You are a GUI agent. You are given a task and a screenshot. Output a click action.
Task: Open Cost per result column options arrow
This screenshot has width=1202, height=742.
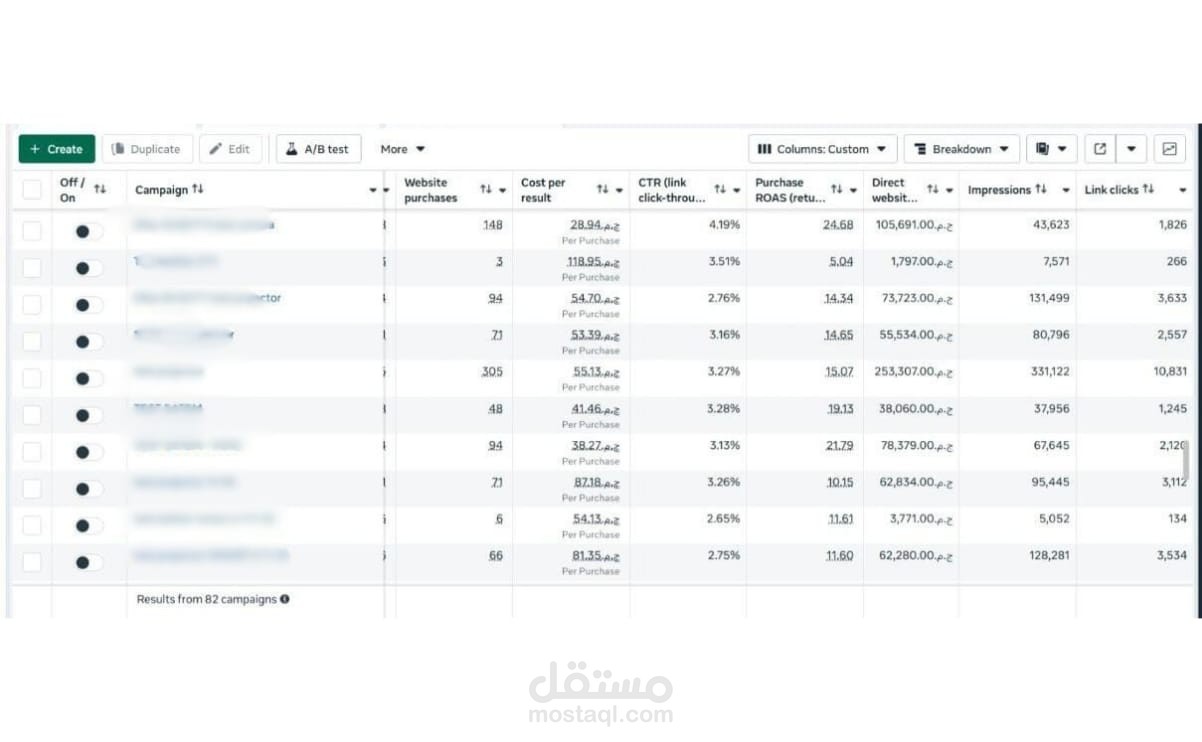point(619,190)
